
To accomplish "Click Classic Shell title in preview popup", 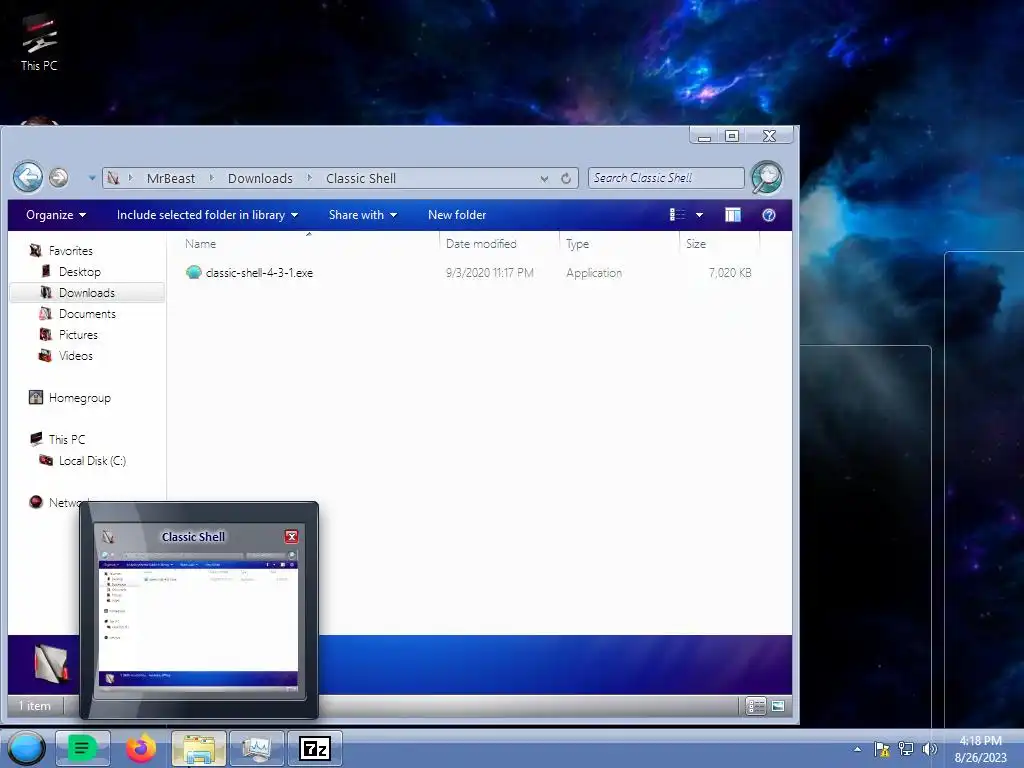I will click(193, 537).
